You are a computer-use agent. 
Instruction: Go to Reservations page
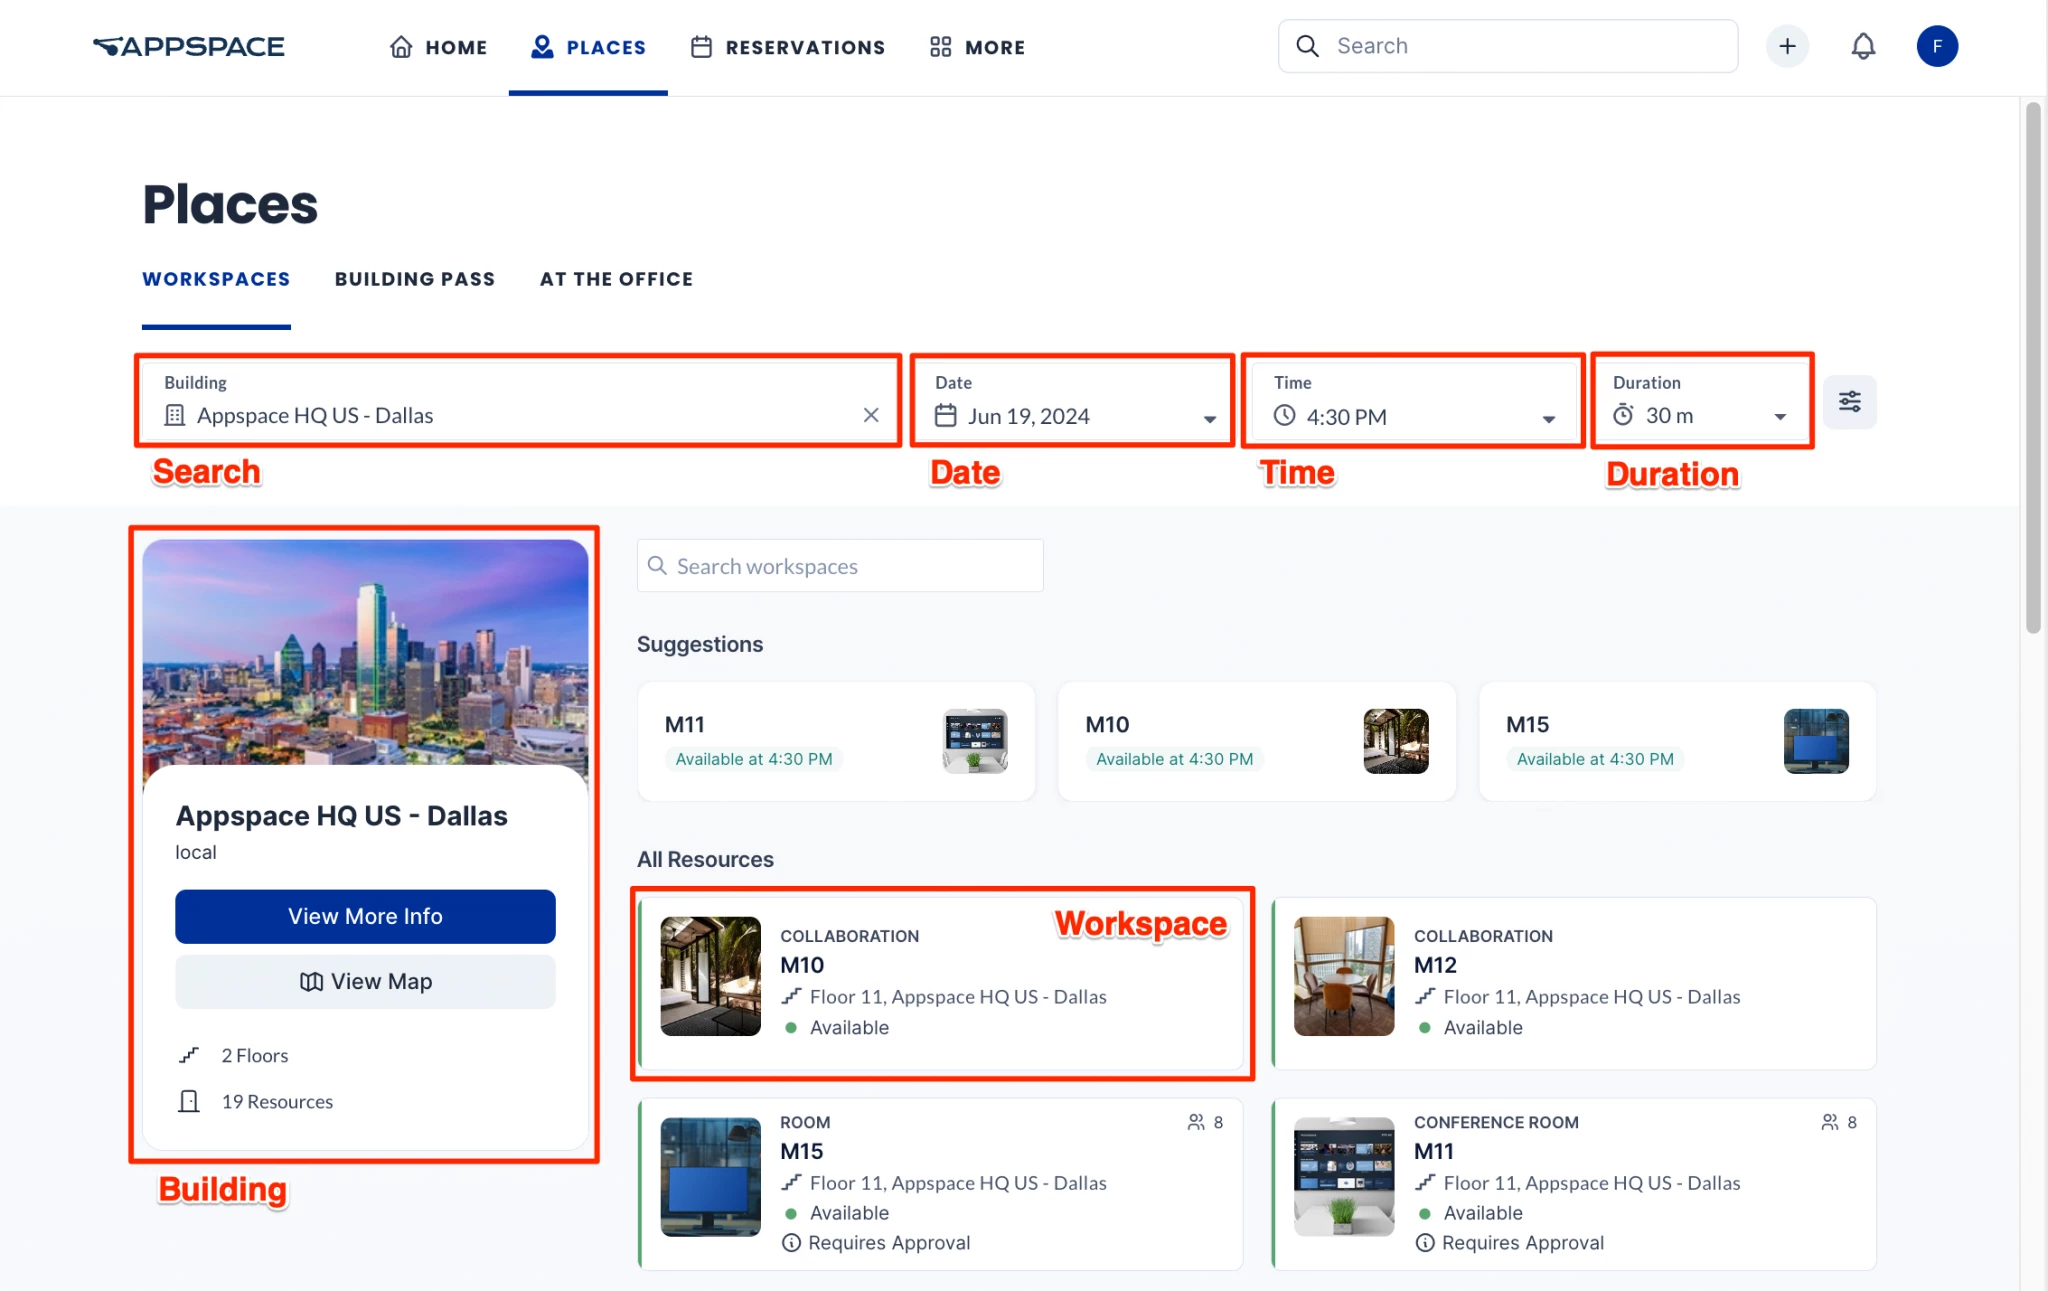tap(788, 47)
